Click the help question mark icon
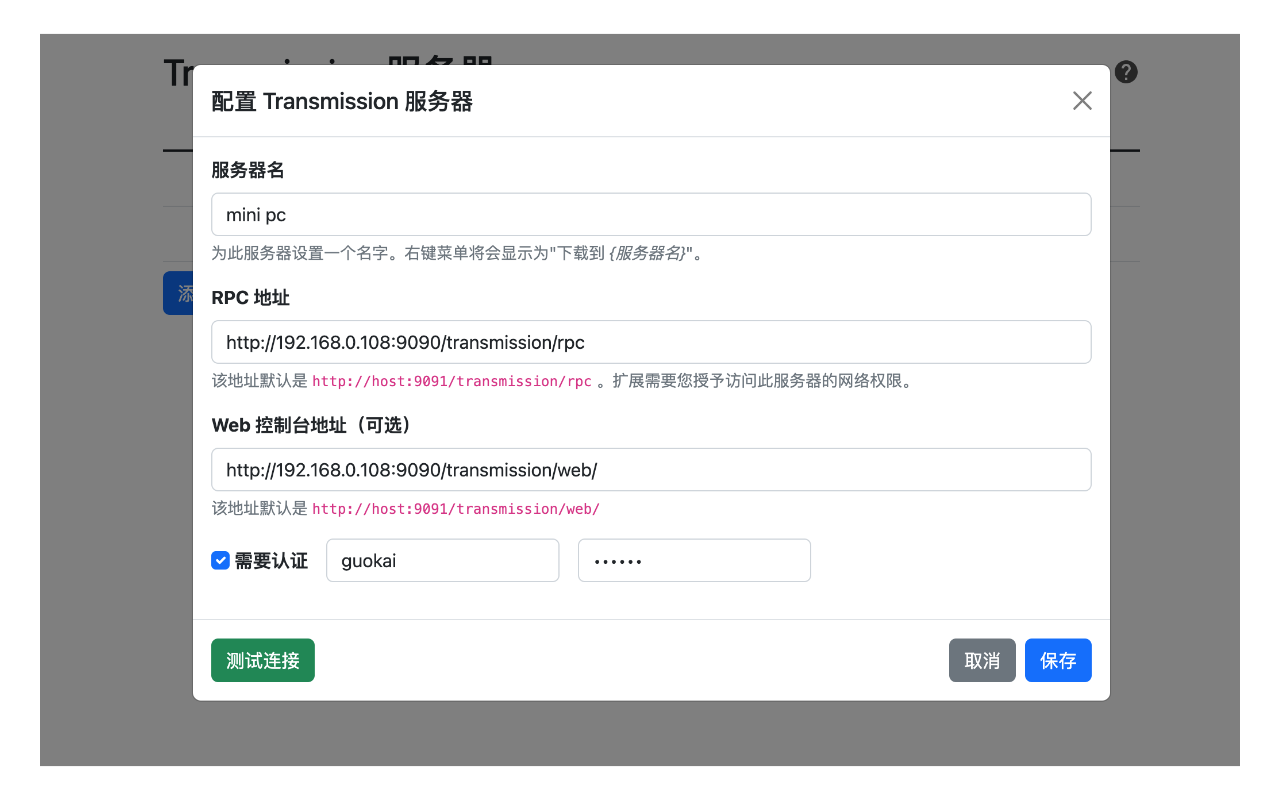Image resolution: width=1280 pixels, height=800 pixels. pos(1125,72)
